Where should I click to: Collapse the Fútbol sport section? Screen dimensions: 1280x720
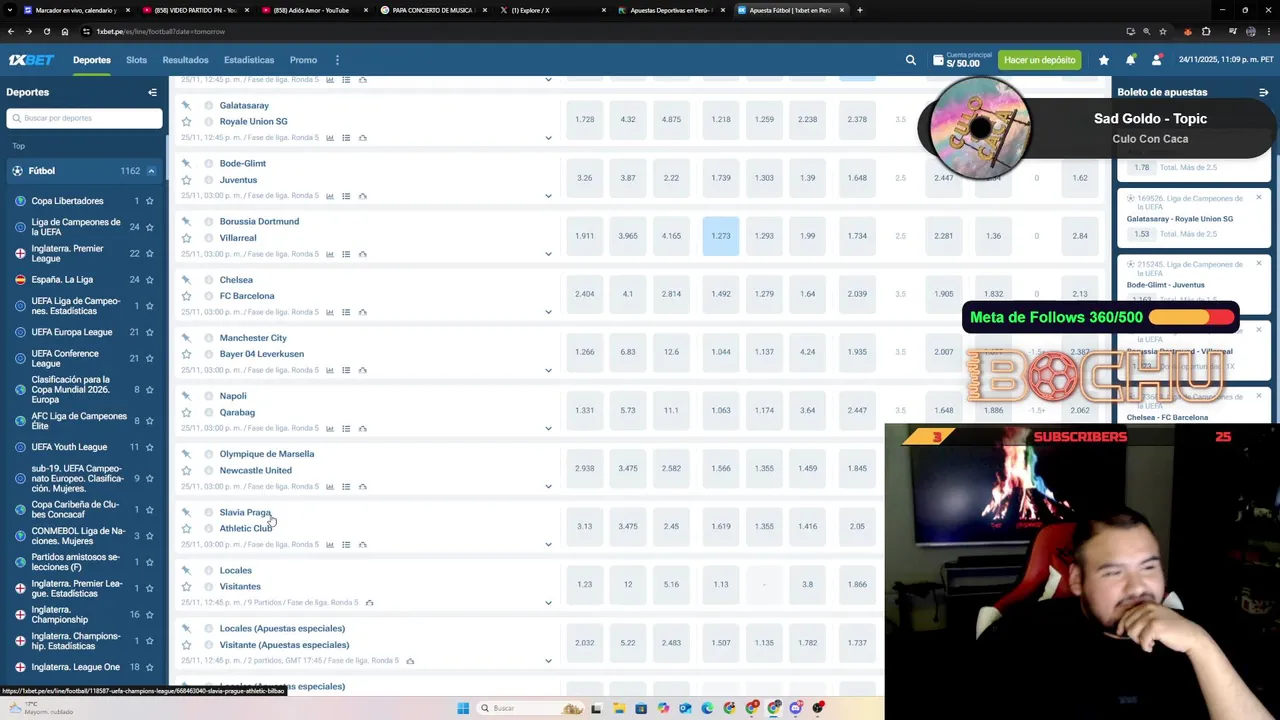coord(151,171)
